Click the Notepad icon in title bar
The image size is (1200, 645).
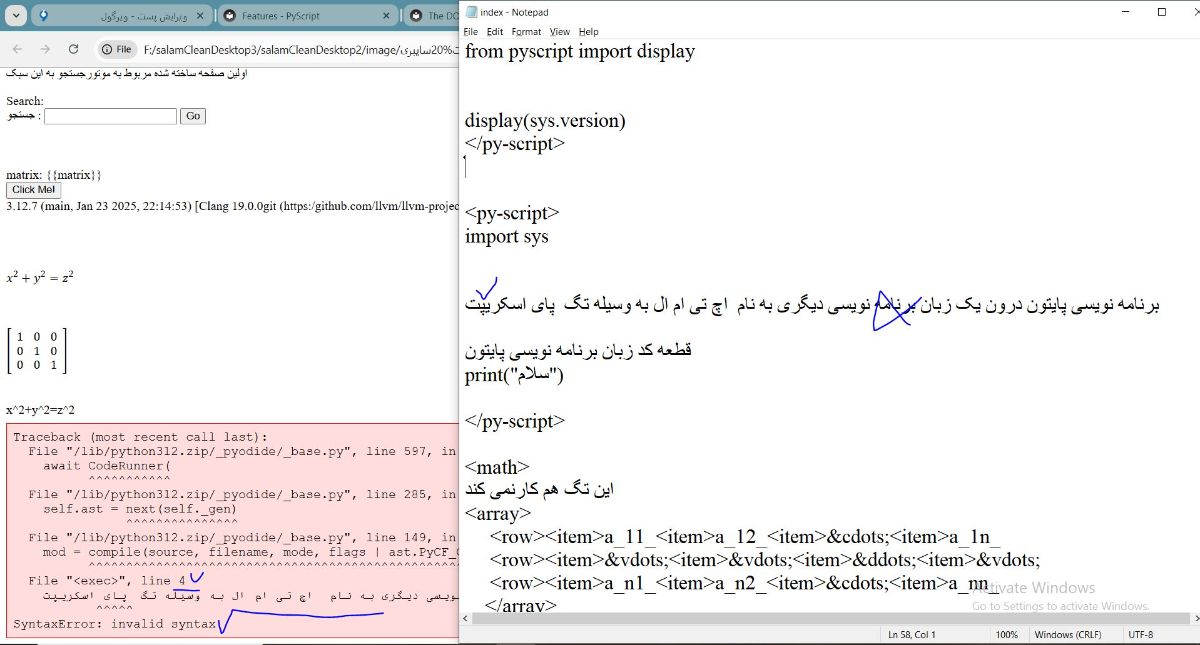pos(470,12)
